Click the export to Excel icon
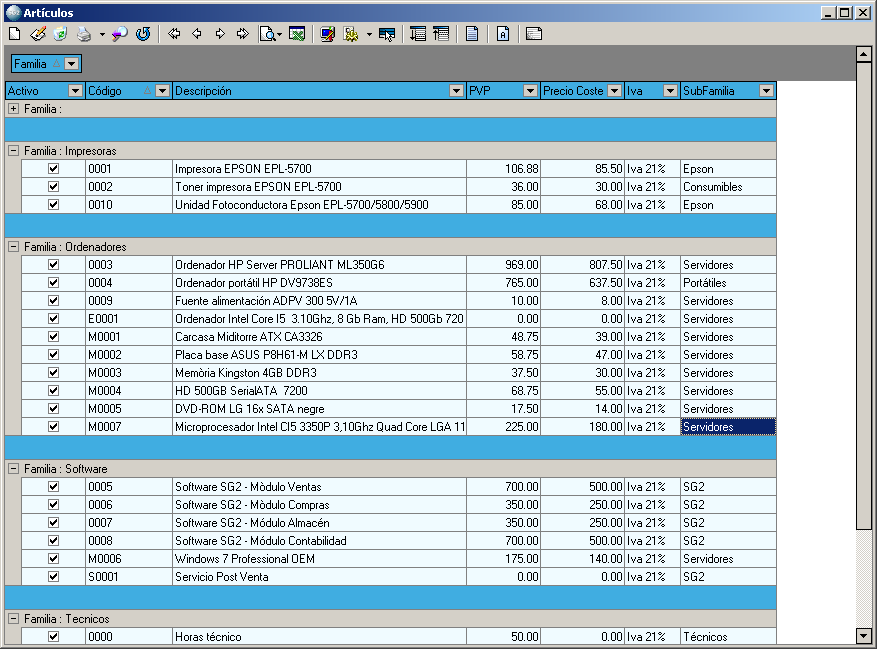Viewport: 877px width, 649px height. 297,34
